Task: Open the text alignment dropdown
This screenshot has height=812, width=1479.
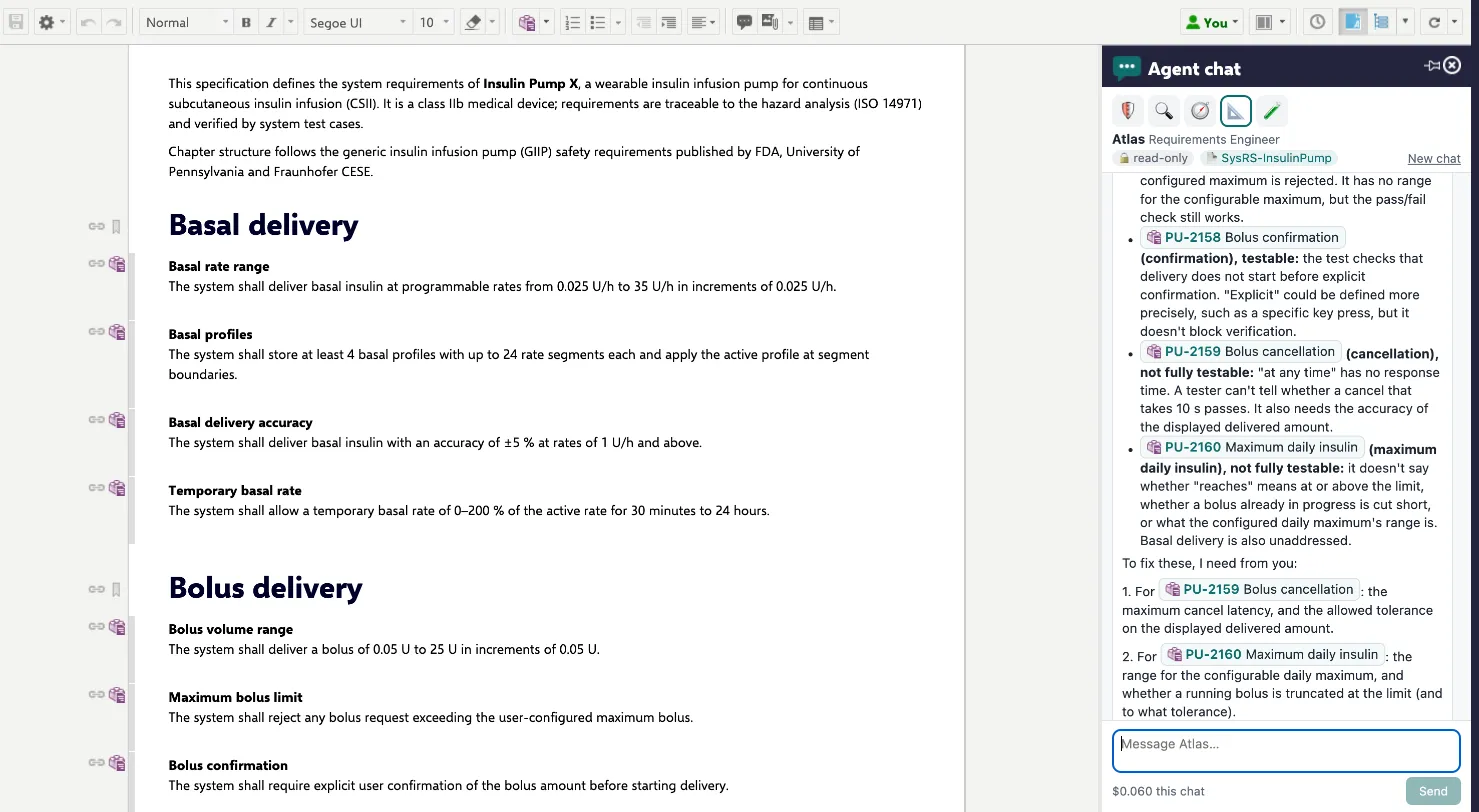Action: pyautogui.click(x=704, y=22)
